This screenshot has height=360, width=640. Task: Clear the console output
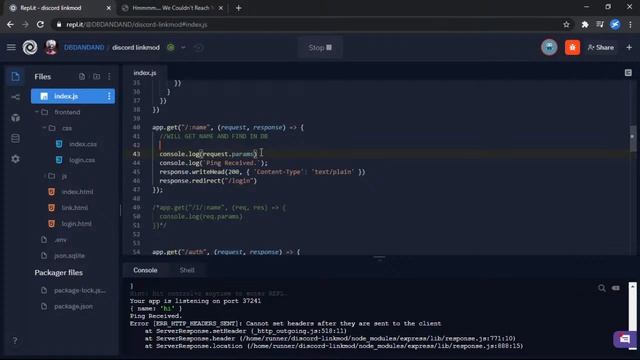(x=616, y=288)
